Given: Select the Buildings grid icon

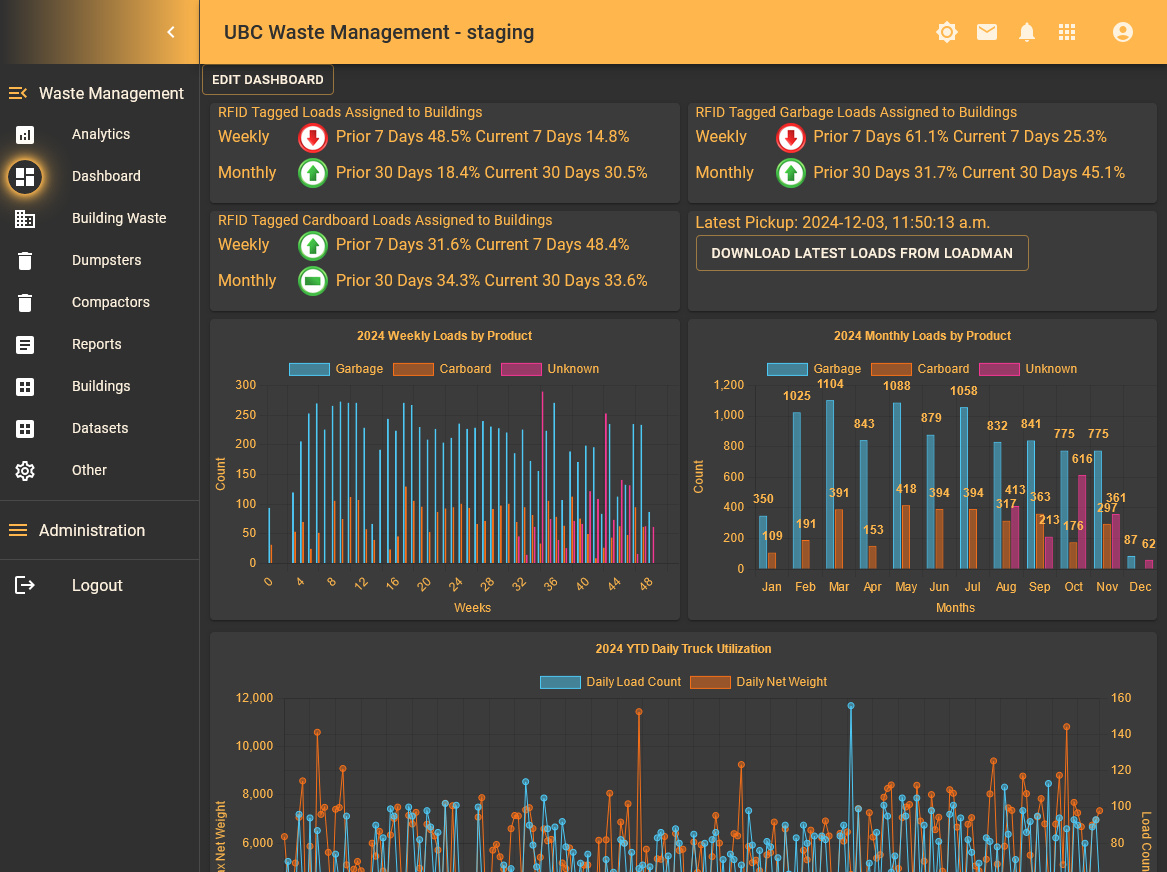Looking at the screenshot, I should click(25, 386).
